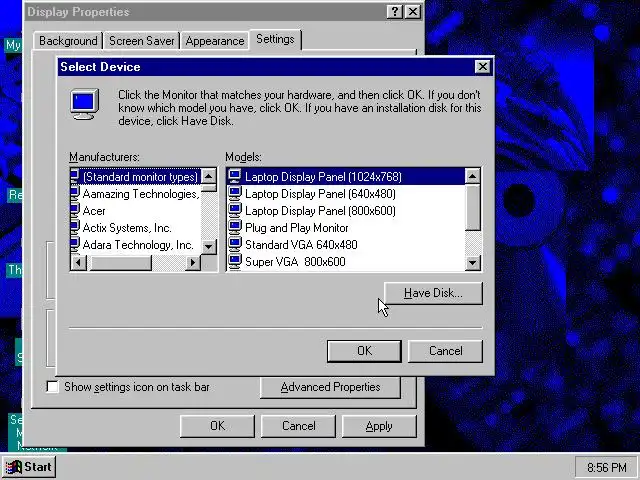The image size is (640, 480).
Task: Click Models list scroll up arrow
Action: click(x=473, y=176)
